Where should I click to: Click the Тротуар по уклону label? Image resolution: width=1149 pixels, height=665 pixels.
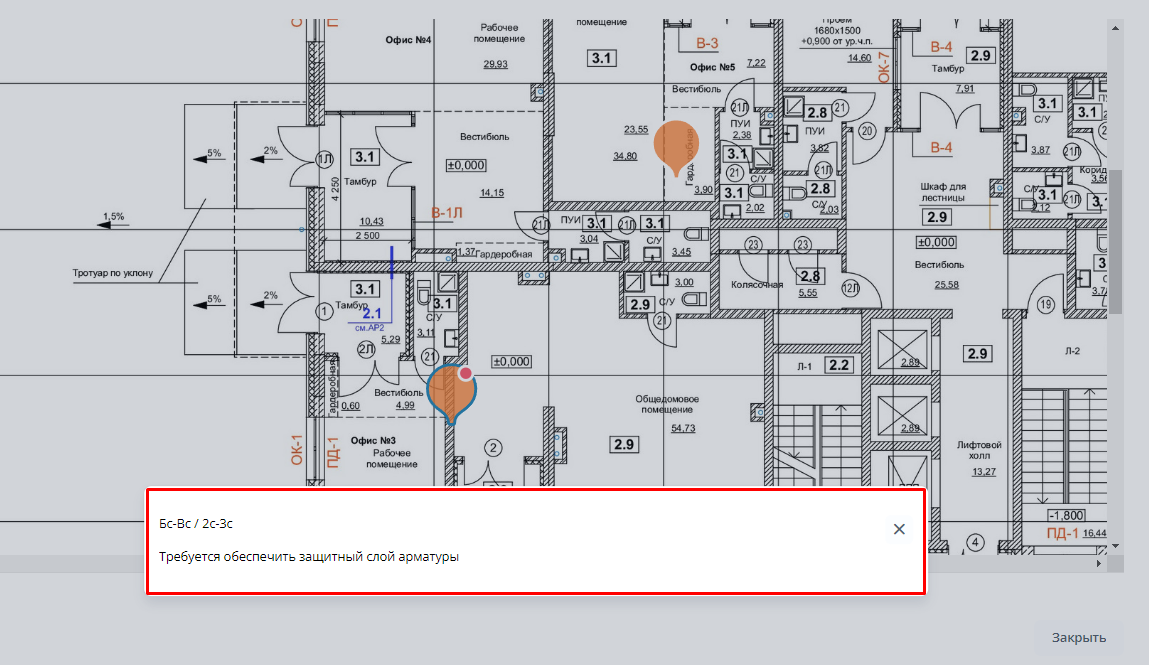113,272
